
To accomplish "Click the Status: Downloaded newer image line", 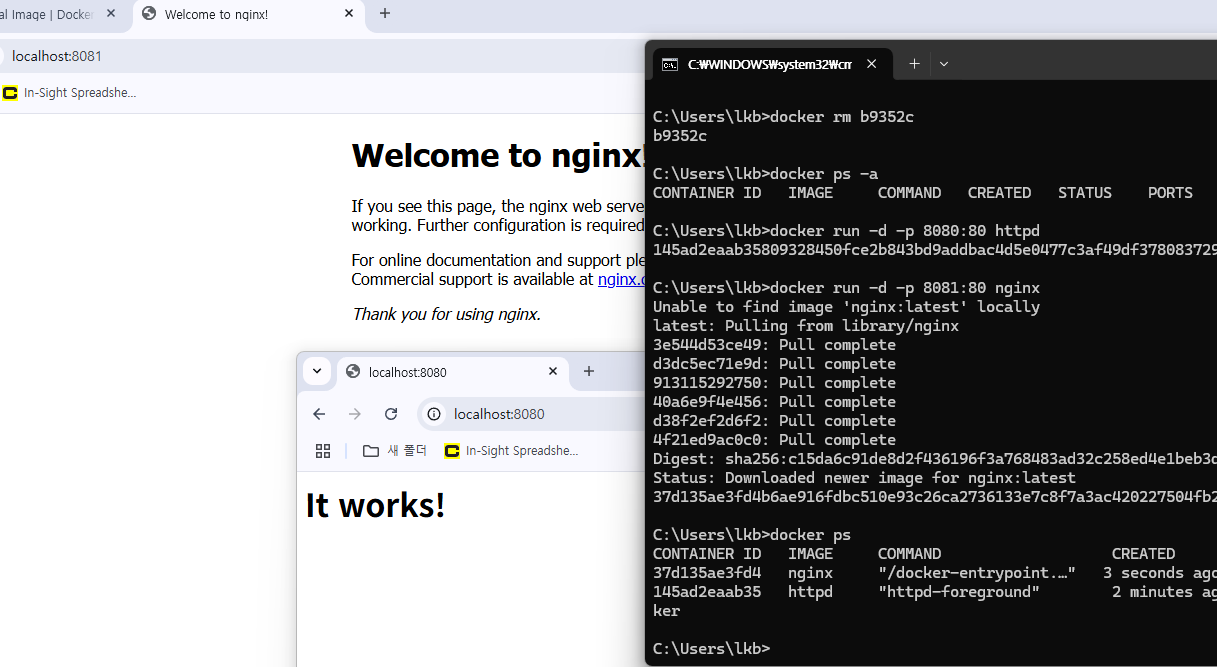I will click(864, 478).
